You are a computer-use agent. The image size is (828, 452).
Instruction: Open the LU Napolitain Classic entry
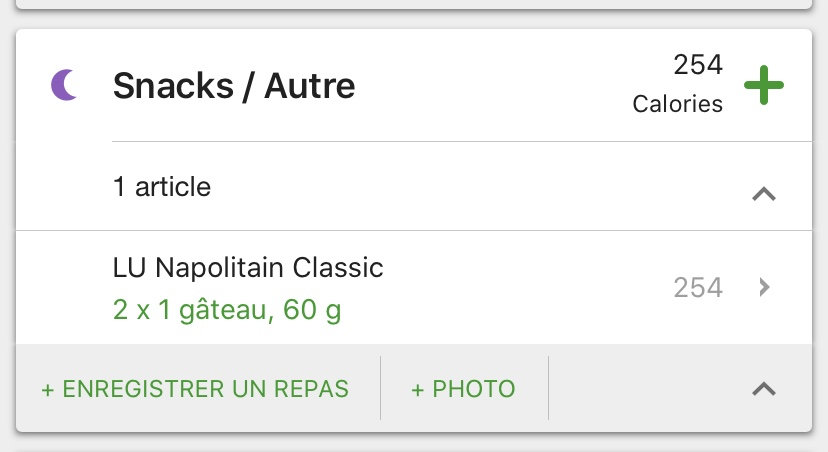click(248, 268)
